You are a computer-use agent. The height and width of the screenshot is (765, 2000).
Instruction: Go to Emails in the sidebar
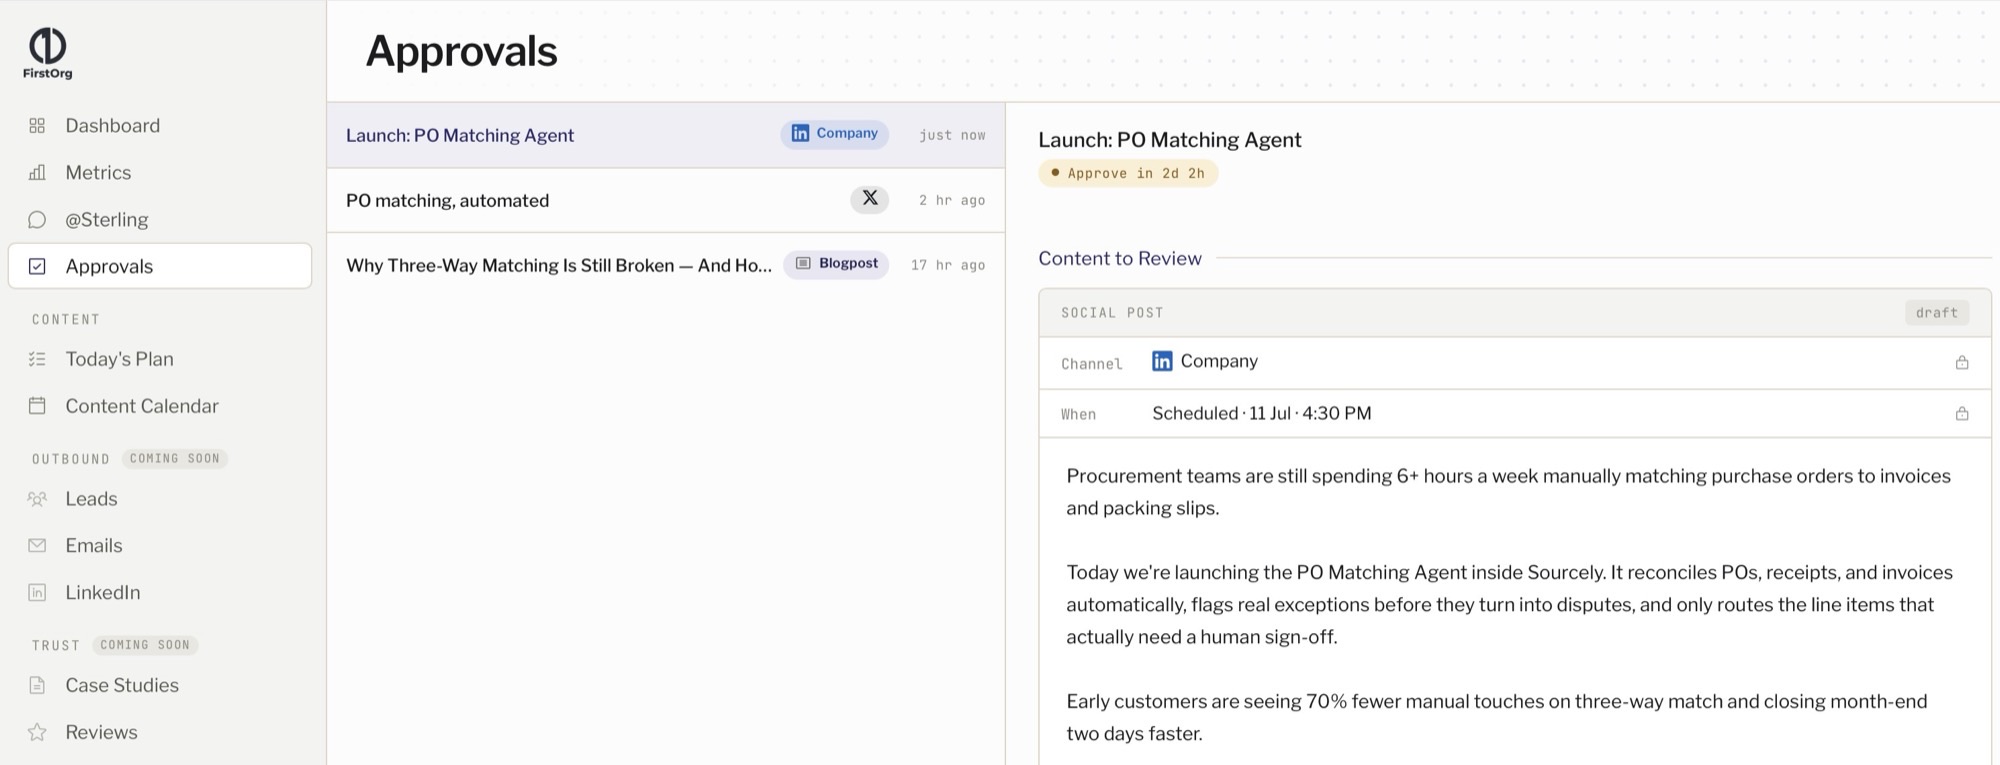tap(160, 546)
